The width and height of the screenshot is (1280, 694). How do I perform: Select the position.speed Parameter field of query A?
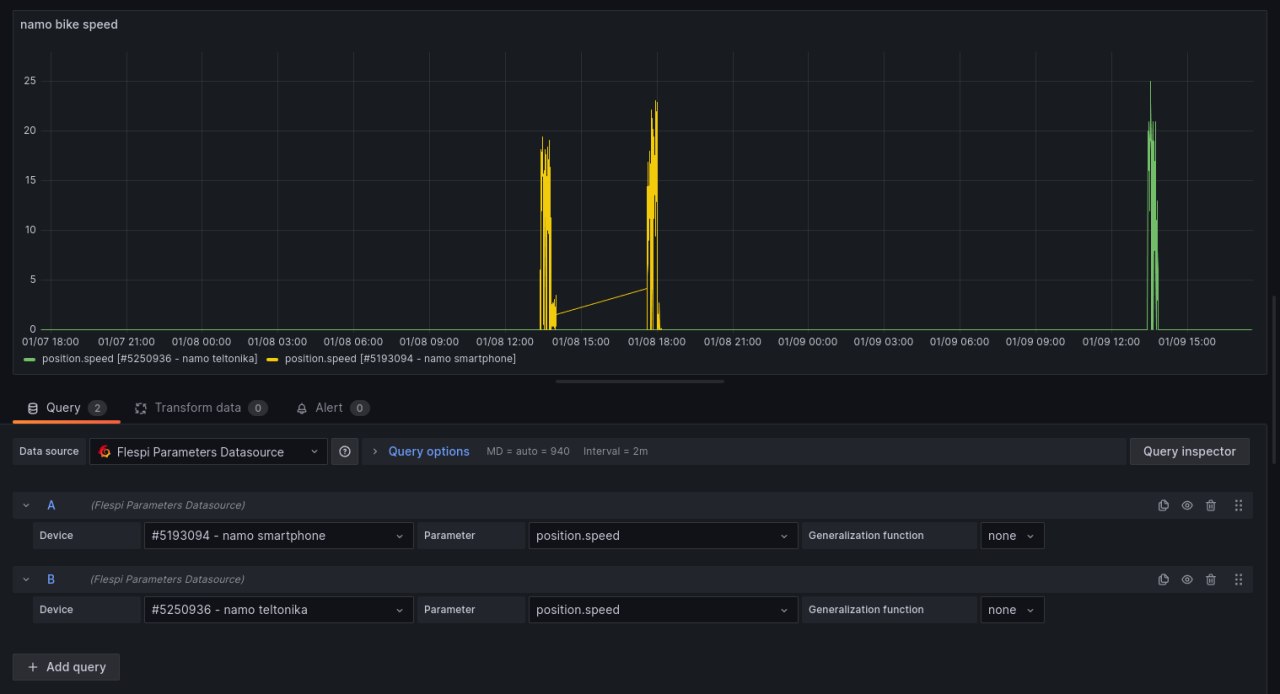click(662, 535)
